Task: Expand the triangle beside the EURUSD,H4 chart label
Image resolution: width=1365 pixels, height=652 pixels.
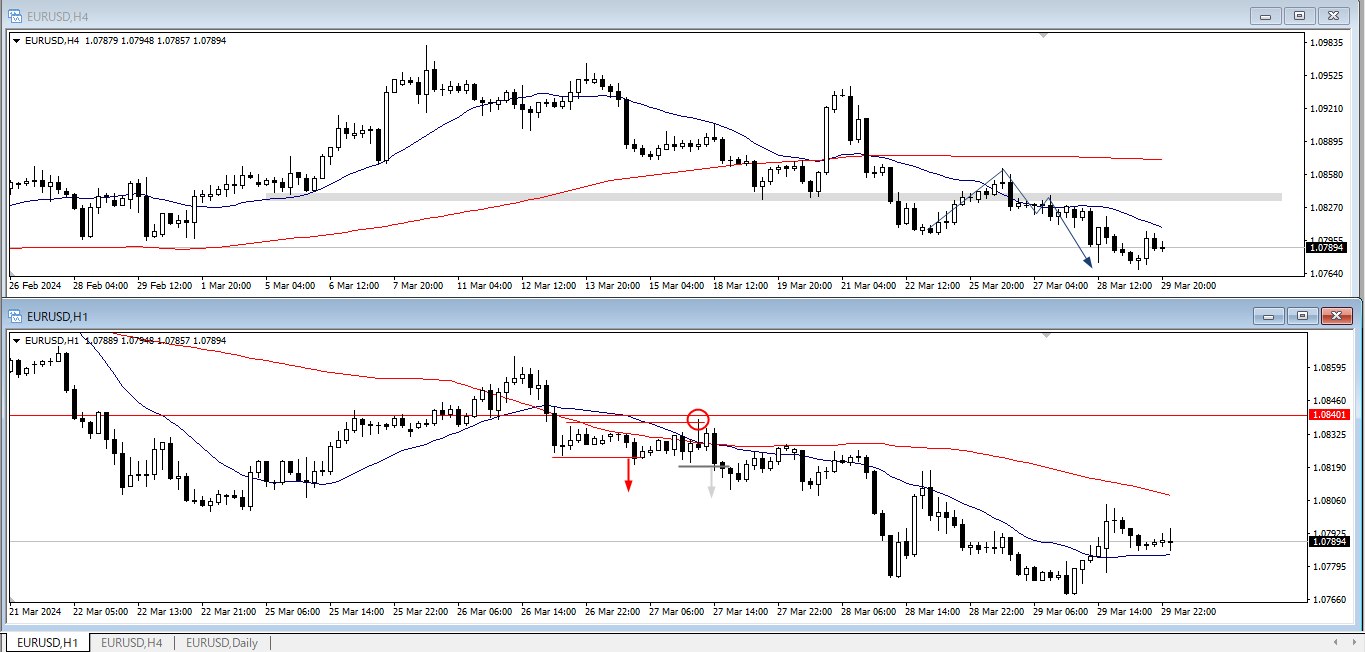Action: point(16,41)
